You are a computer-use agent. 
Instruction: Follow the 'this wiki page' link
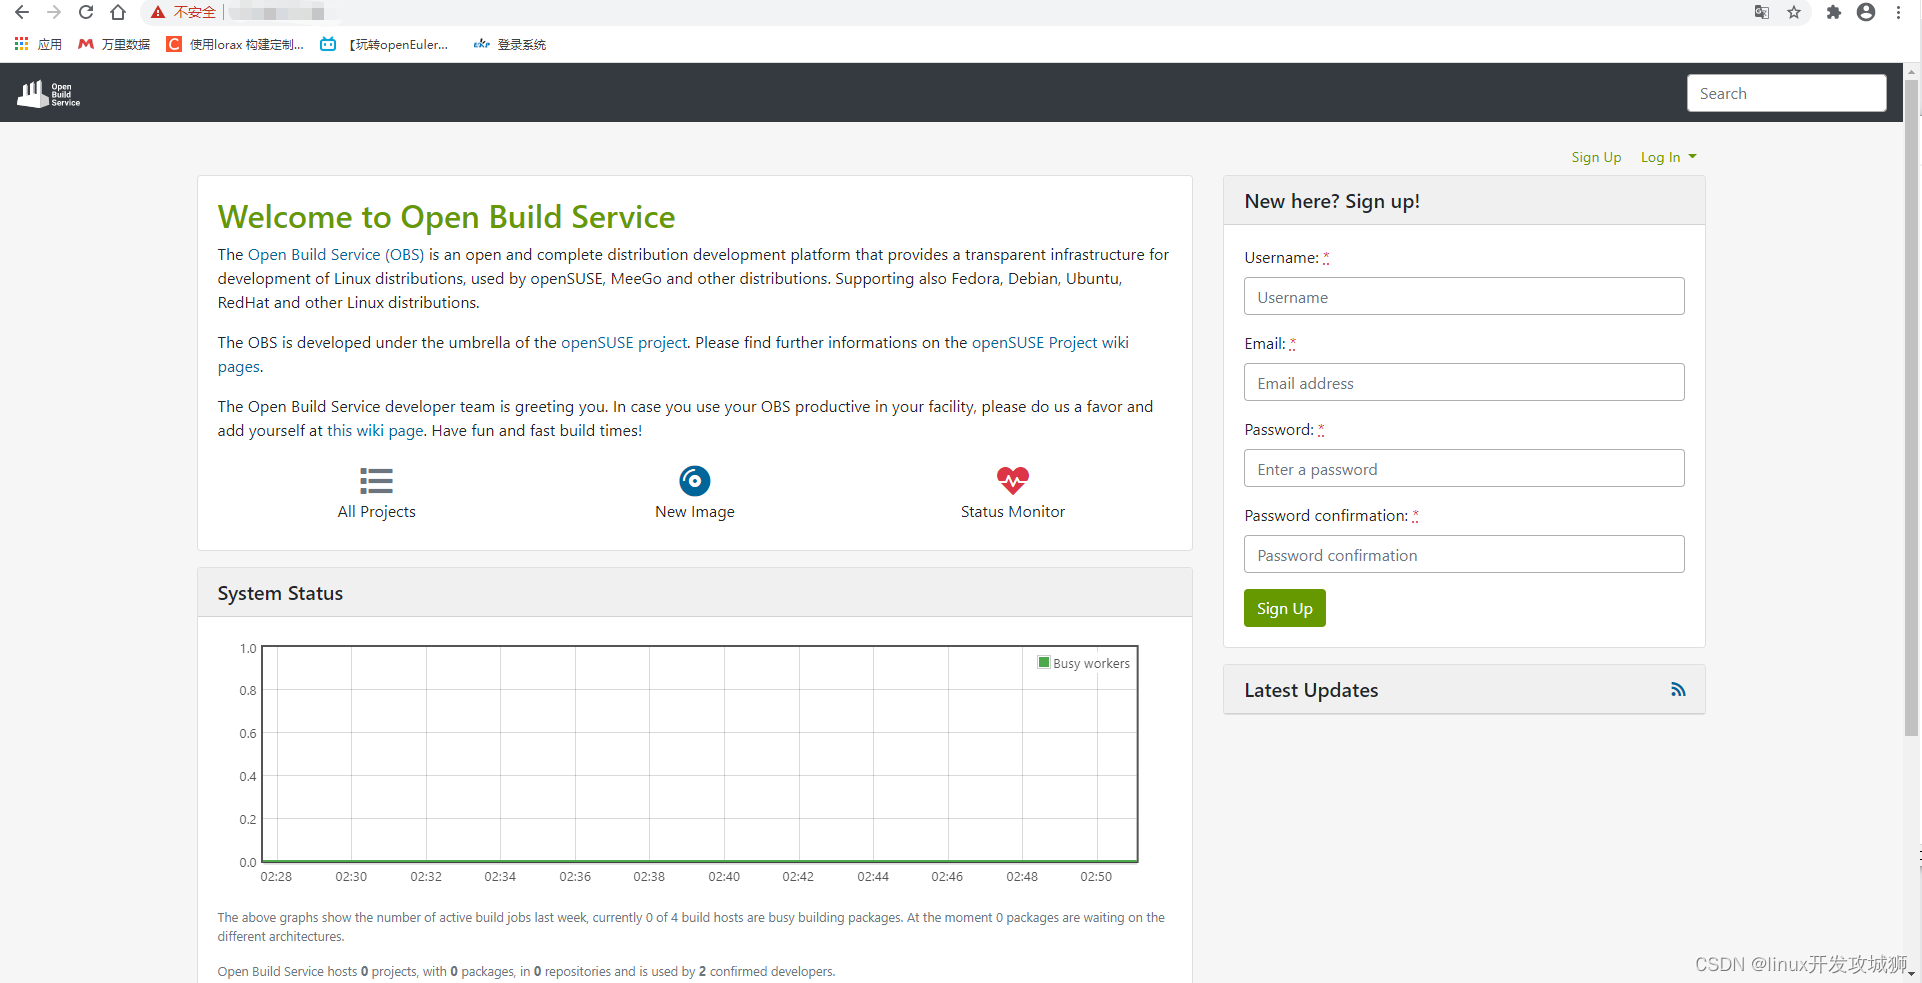(375, 431)
